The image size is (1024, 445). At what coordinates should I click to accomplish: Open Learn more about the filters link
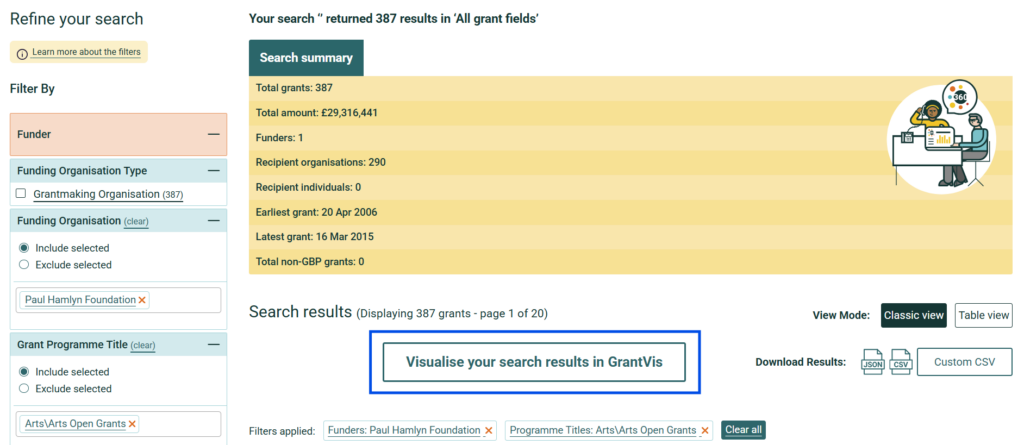click(86, 52)
